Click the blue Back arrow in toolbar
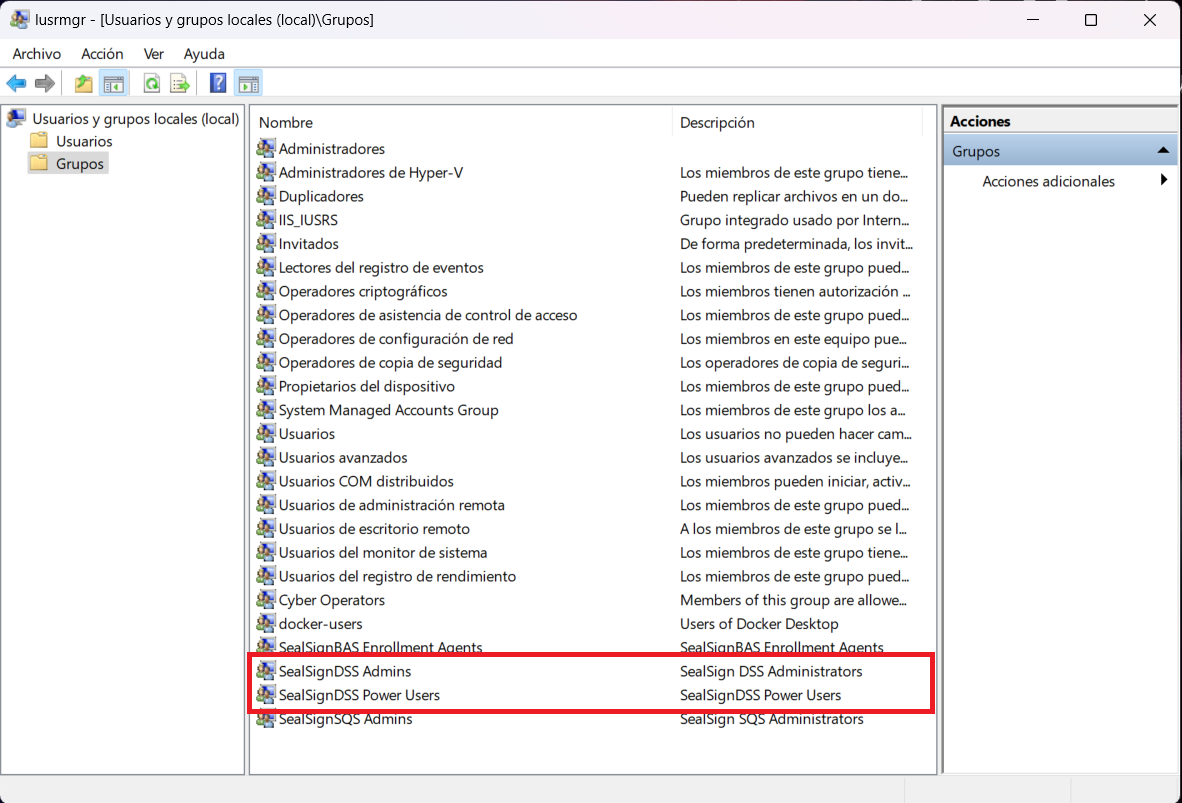Image resolution: width=1182 pixels, height=803 pixels. tap(16, 84)
